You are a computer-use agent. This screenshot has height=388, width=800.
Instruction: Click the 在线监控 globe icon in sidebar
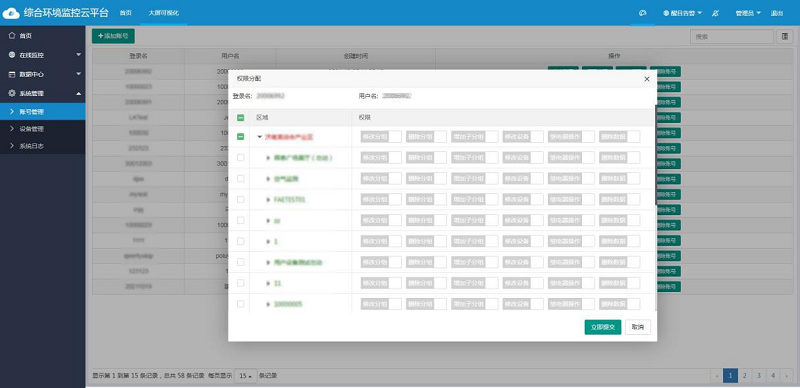(12, 55)
